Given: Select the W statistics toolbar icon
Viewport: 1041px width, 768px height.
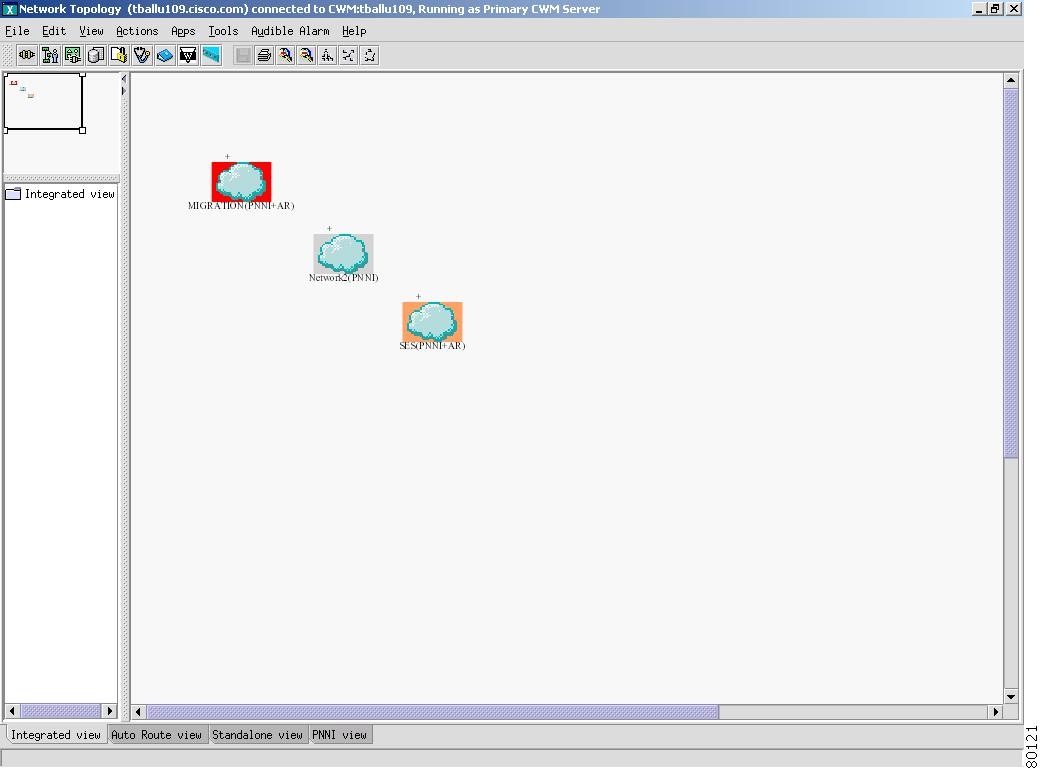Looking at the screenshot, I should [188, 55].
